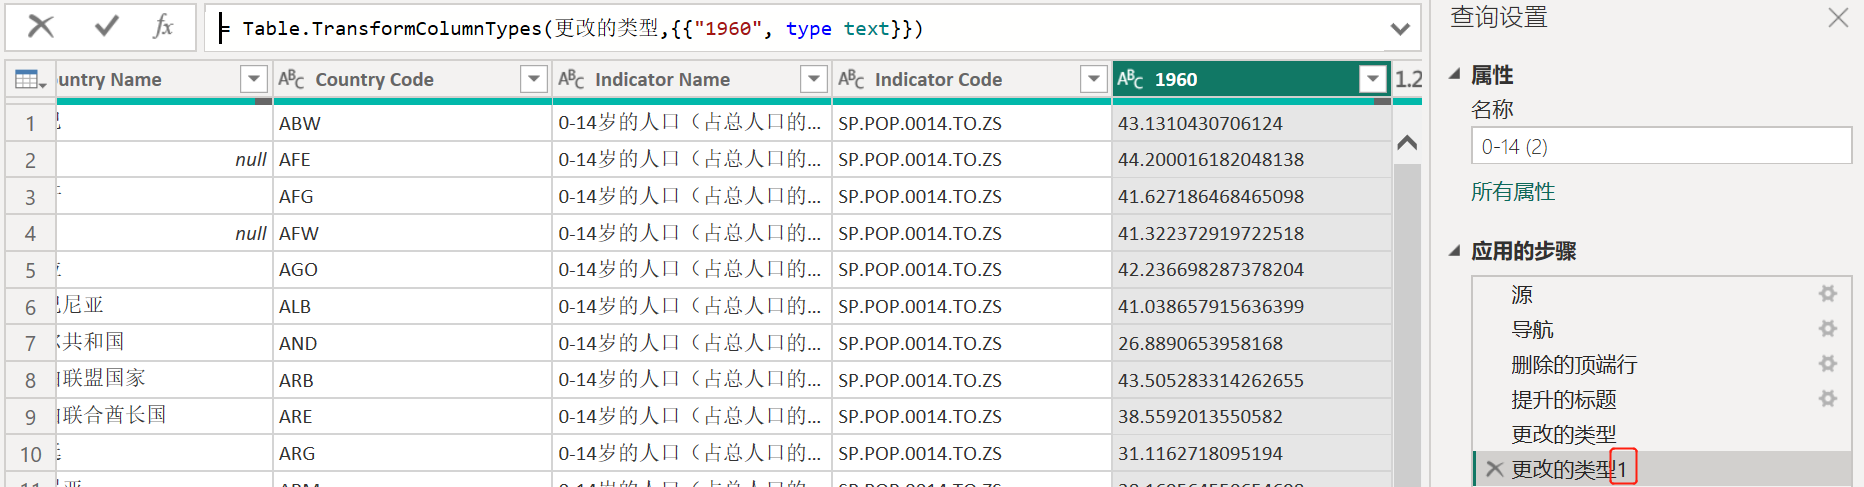
Task: Select the 更改的类型 applied step
Action: tap(1563, 434)
